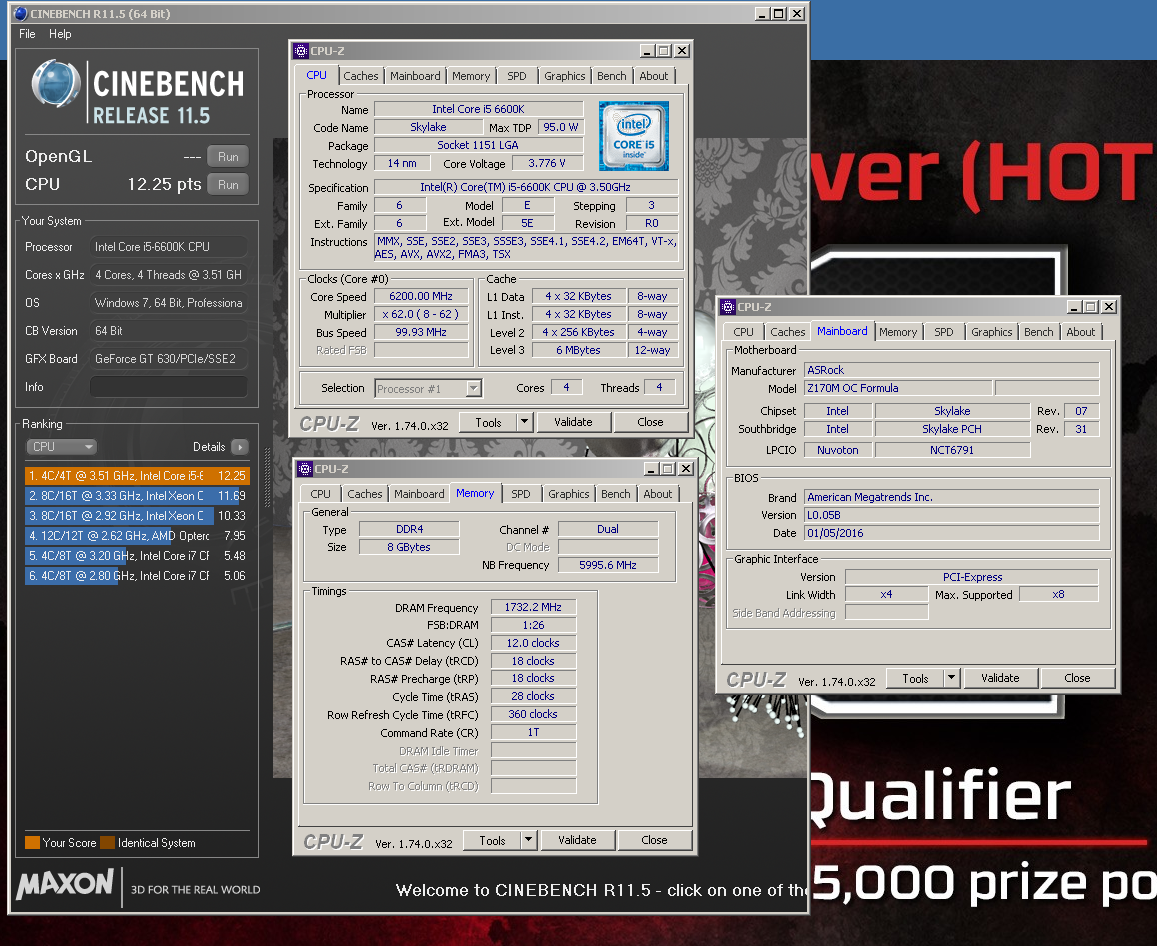
Task: Click Tools button in Mainboard CPU-Z window
Action: [x=915, y=678]
